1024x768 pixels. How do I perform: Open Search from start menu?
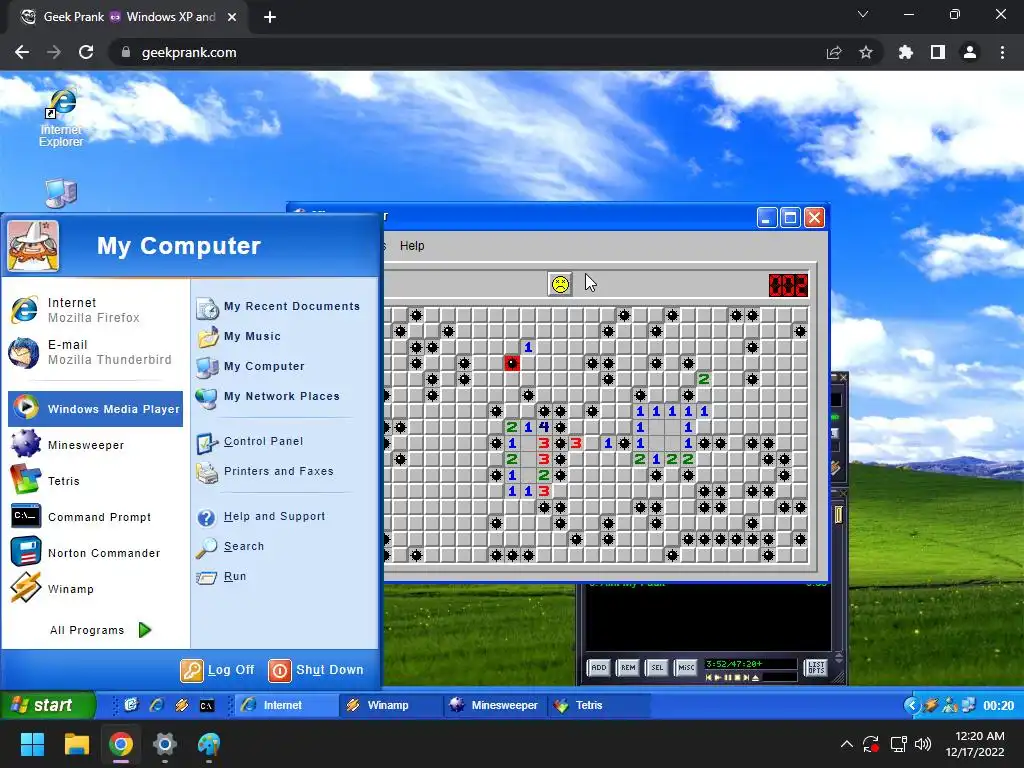pos(231,547)
